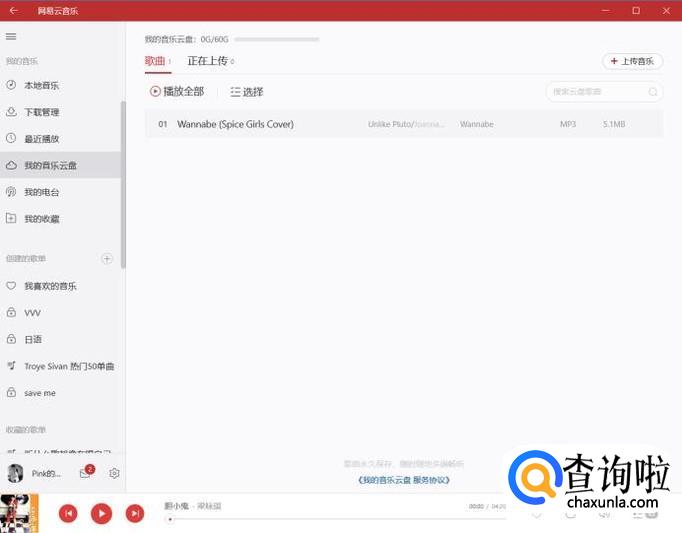The image size is (682, 533).
Task: Open the Pink user profile name
Action: (x=46, y=473)
